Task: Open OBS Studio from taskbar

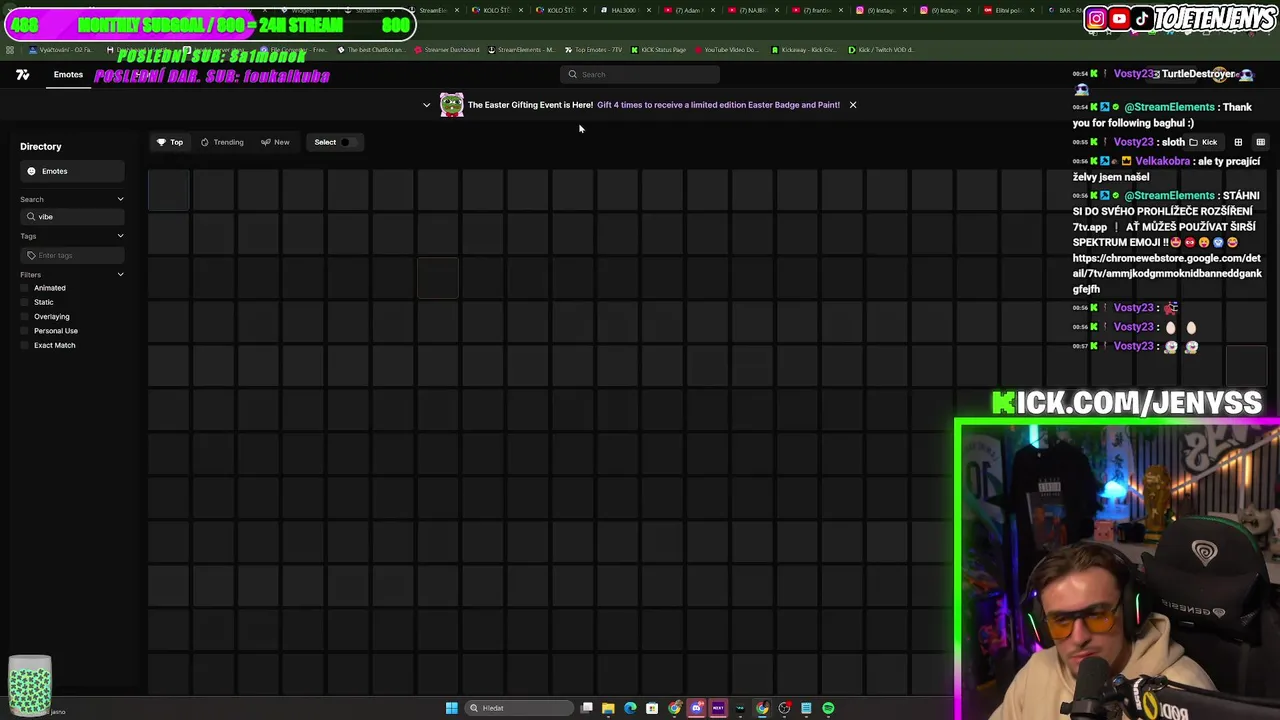Action: click(784, 708)
